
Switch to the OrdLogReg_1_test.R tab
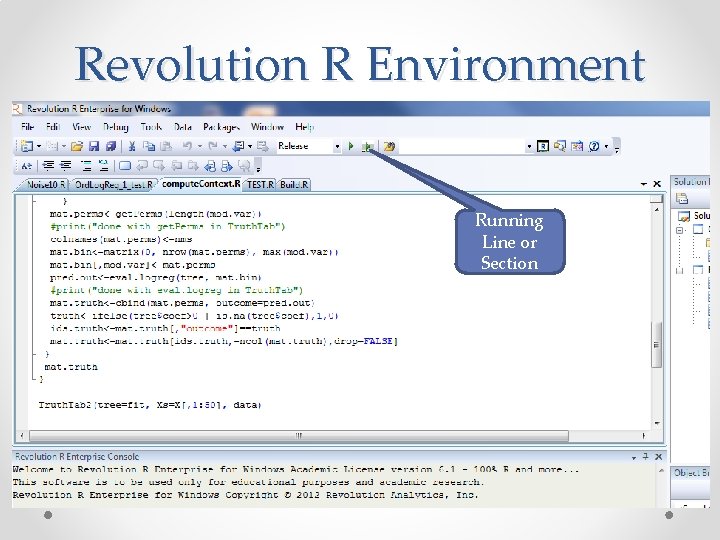point(113,185)
